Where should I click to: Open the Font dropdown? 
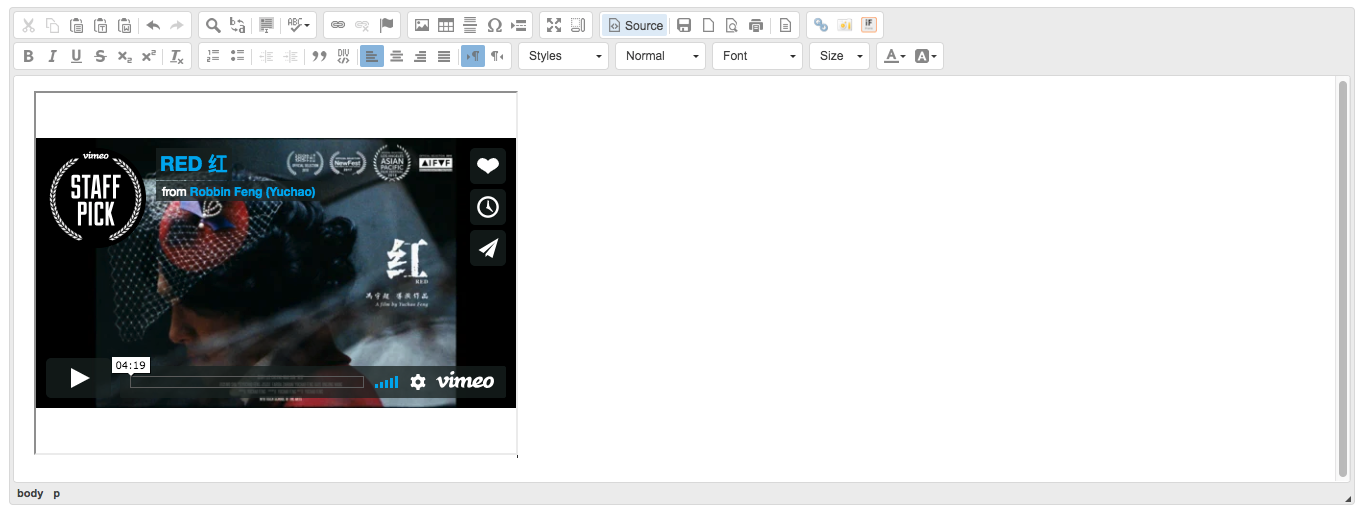pyautogui.click(x=757, y=56)
